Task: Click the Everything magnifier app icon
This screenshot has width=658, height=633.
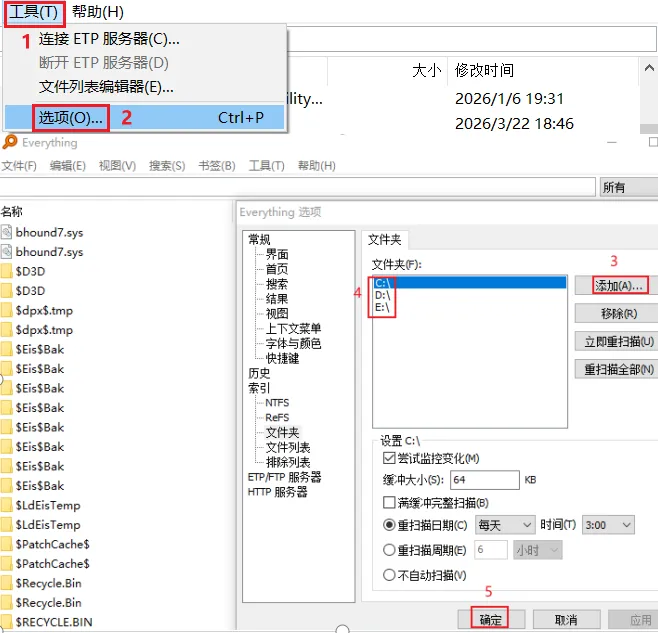Action: pos(9,142)
